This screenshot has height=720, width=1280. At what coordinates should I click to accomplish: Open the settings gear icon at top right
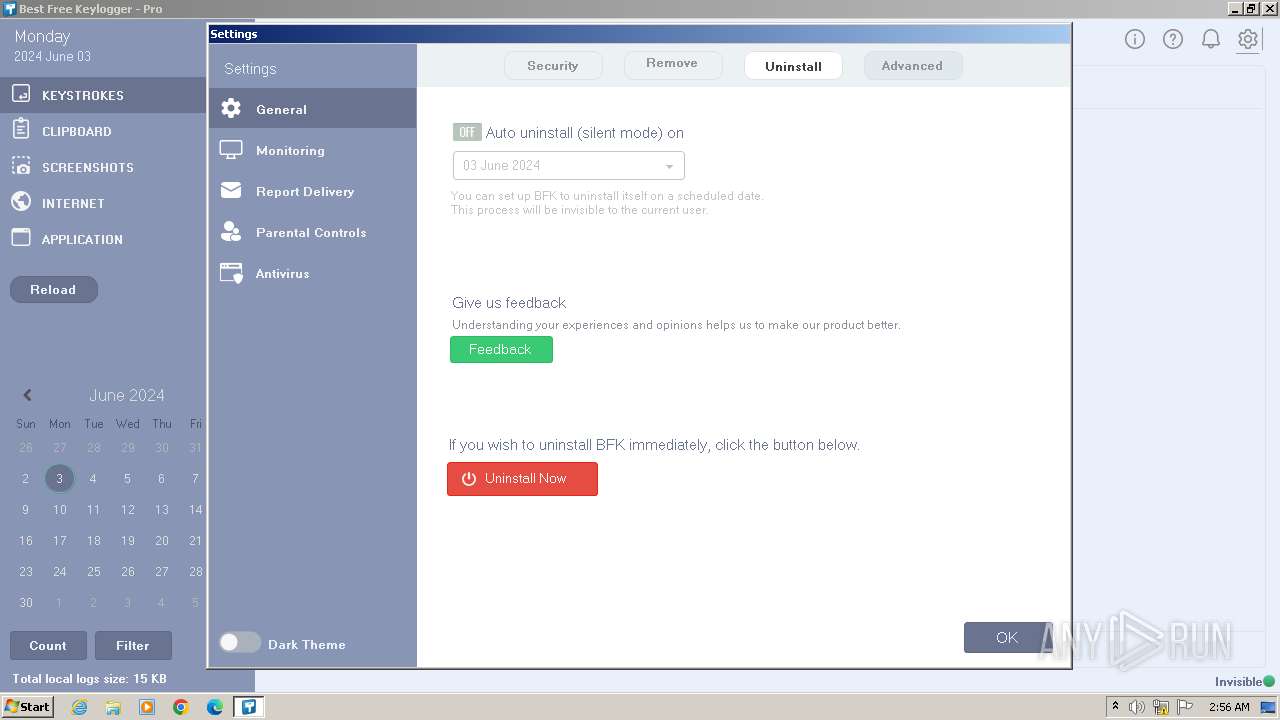tap(1248, 39)
